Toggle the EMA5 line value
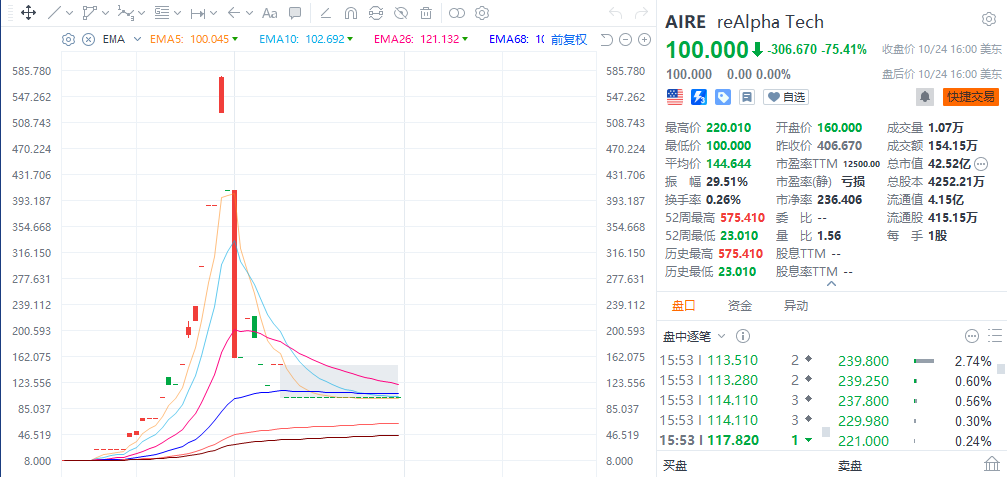 point(195,39)
